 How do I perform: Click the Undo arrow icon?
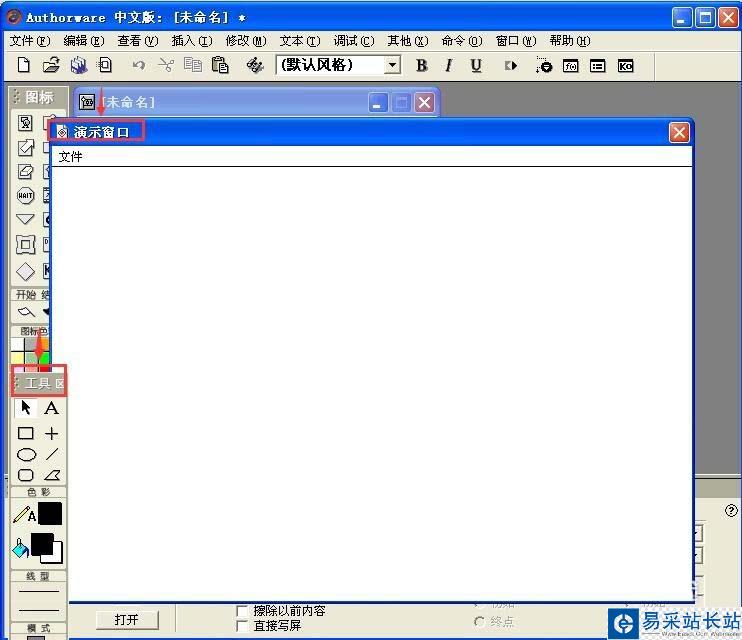[138, 65]
